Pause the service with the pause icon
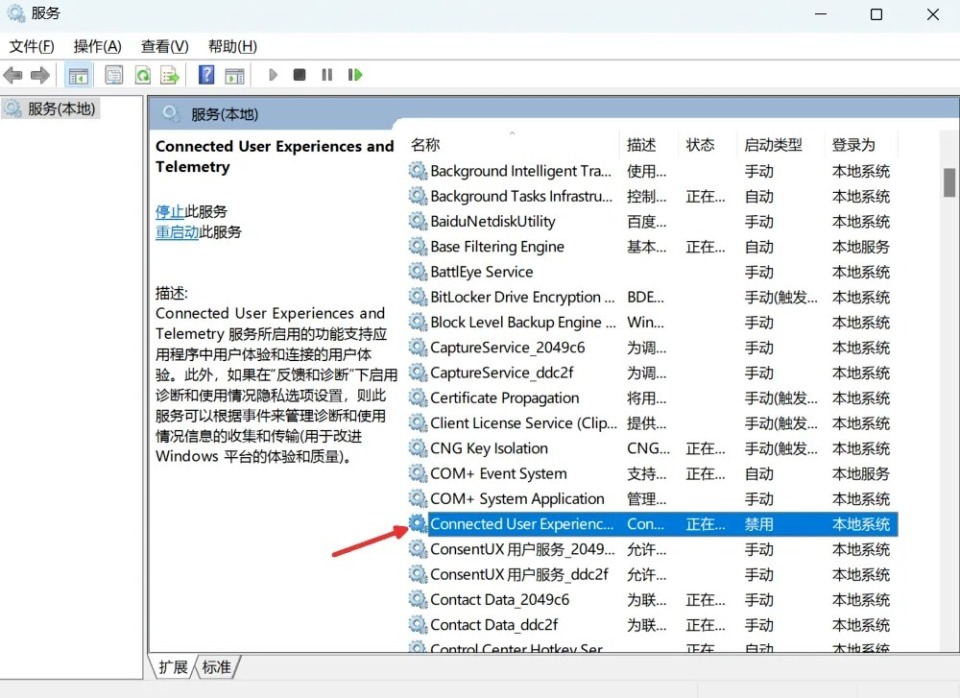Viewport: 960px width, 698px height. click(x=327, y=74)
